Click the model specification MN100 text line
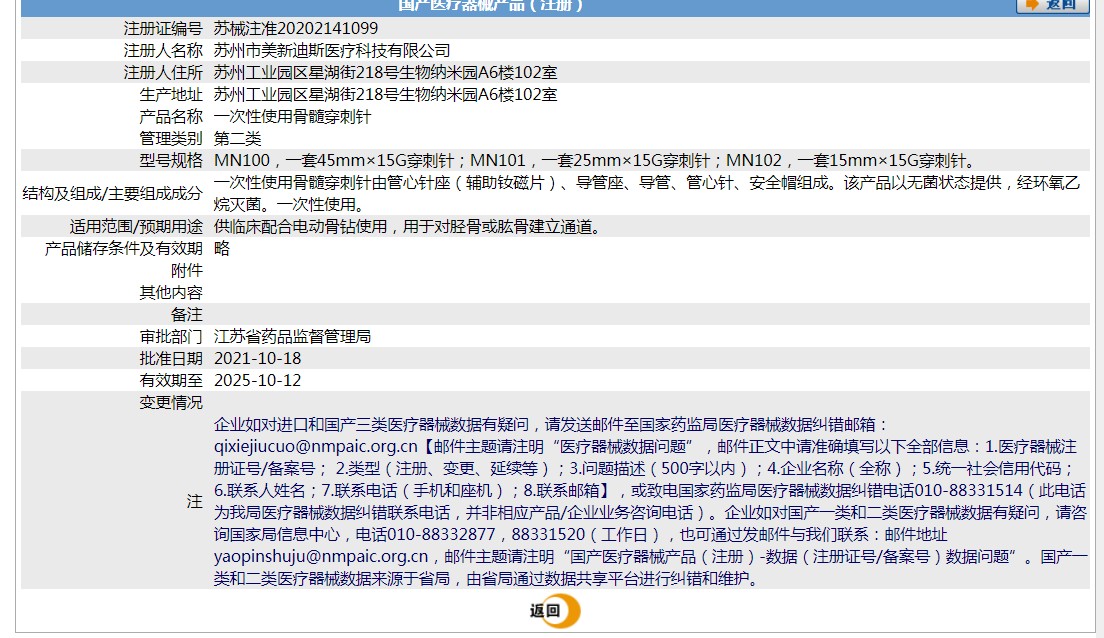This screenshot has height=638, width=1104. tap(594, 161)
